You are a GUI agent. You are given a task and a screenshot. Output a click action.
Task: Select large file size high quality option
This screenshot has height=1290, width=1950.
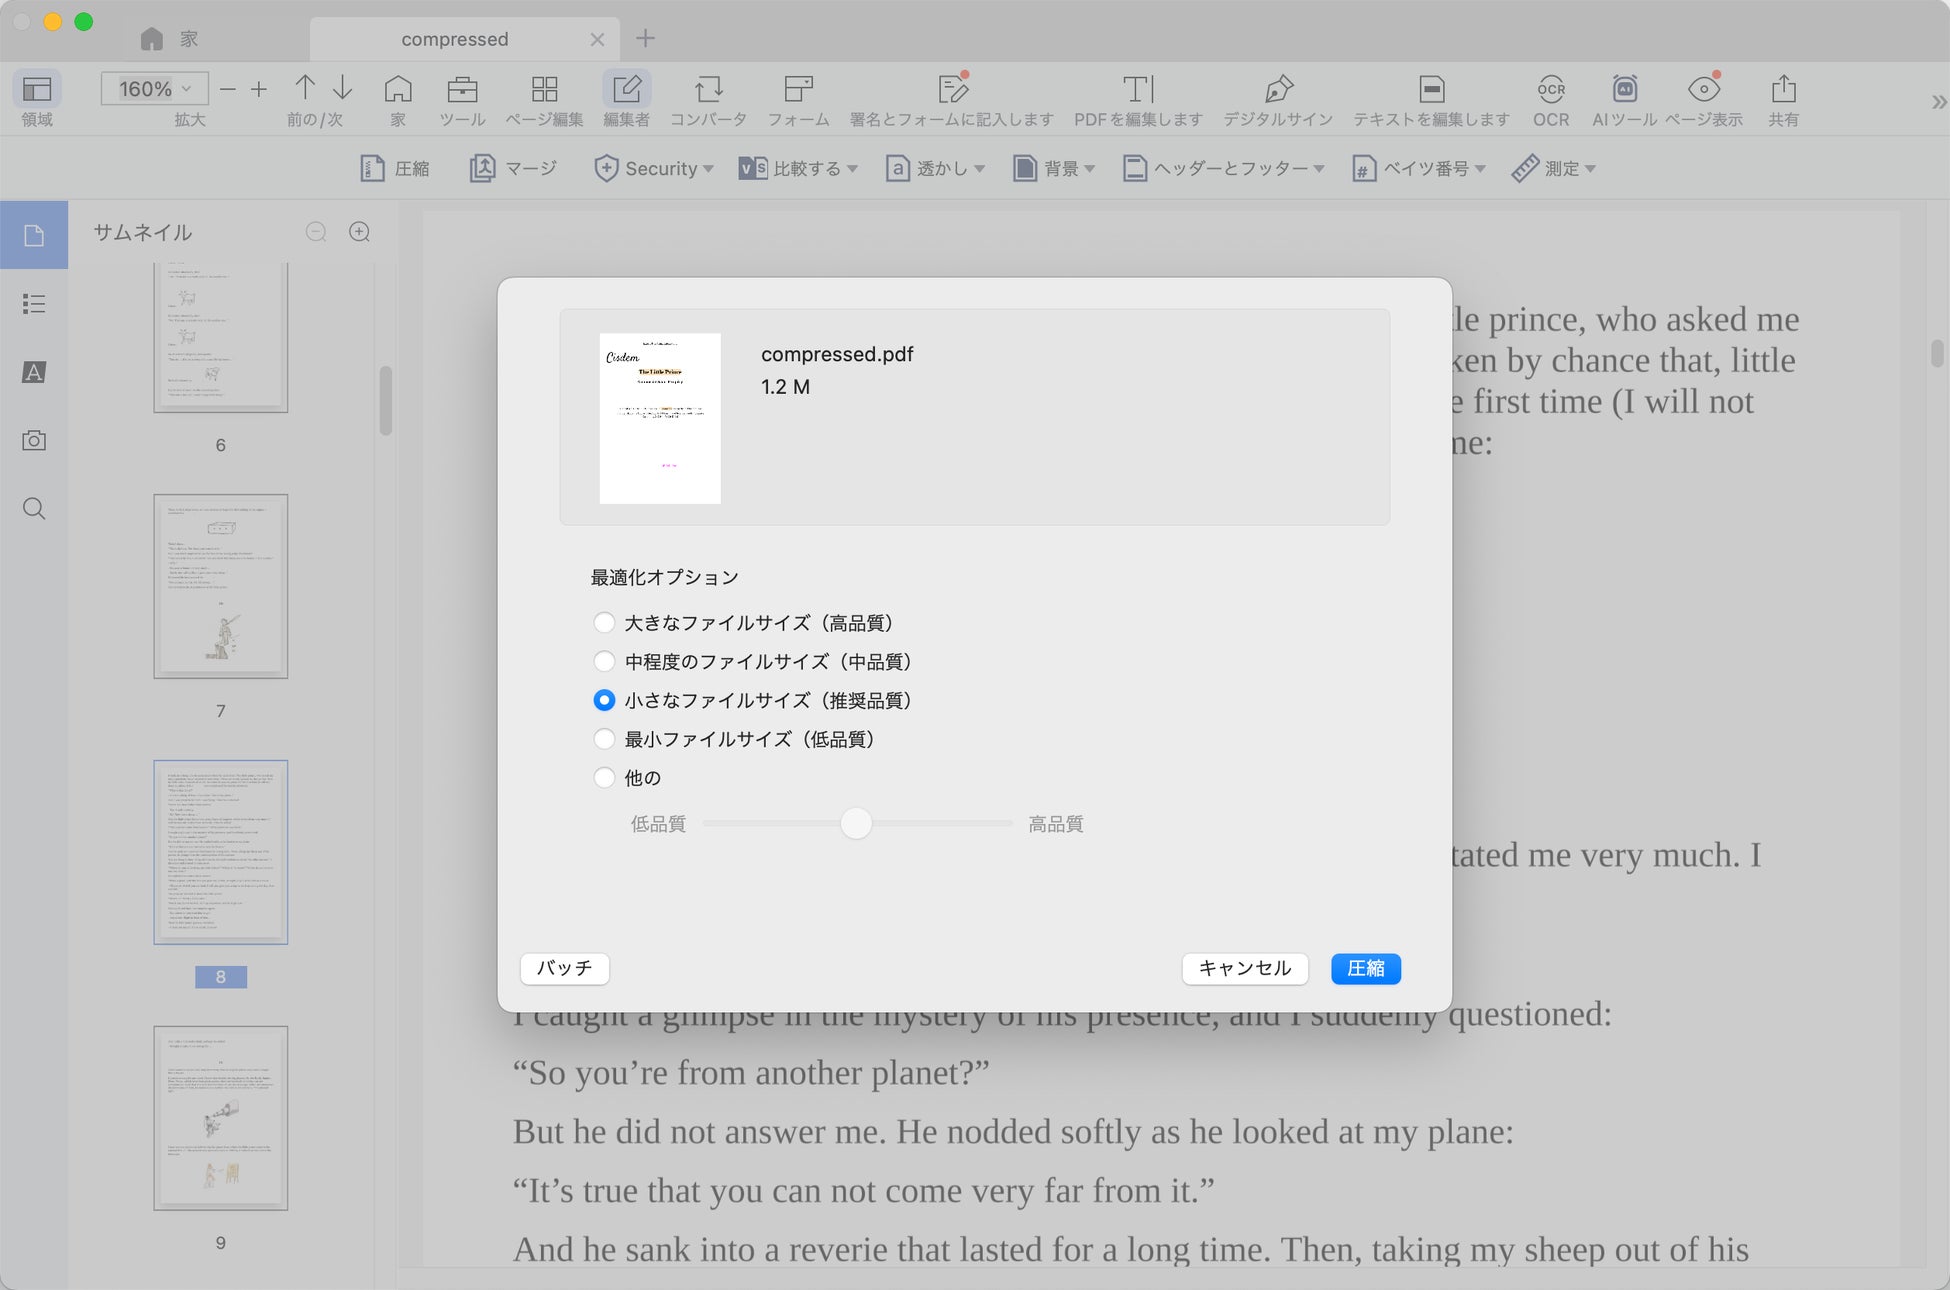(604, 623)
